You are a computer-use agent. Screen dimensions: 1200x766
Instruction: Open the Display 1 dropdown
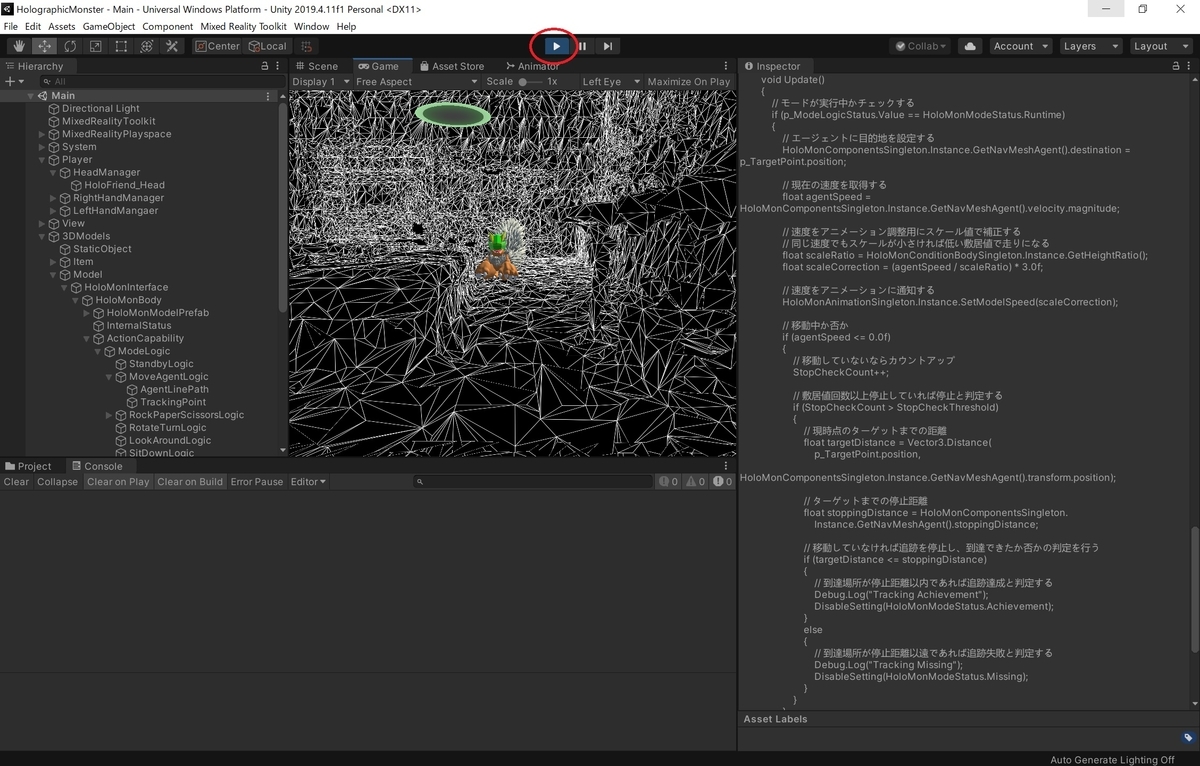(x=321, y=81)
